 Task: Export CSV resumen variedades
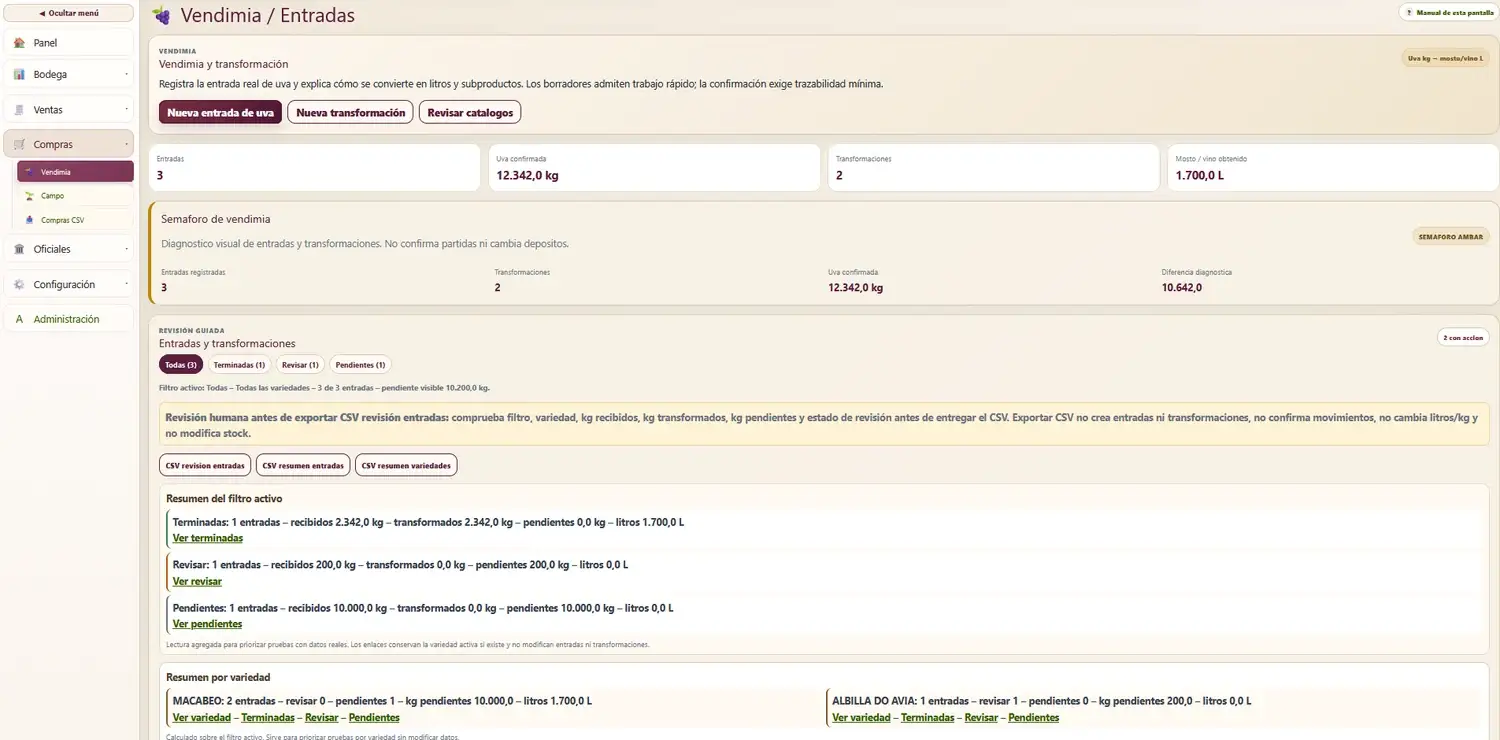point(406,465)
